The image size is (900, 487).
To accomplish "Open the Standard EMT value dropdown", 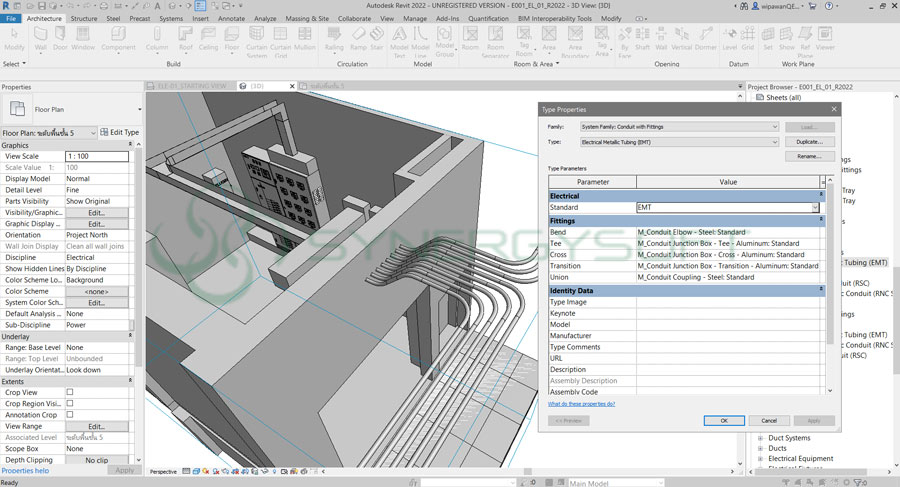I will pos(815,207).
